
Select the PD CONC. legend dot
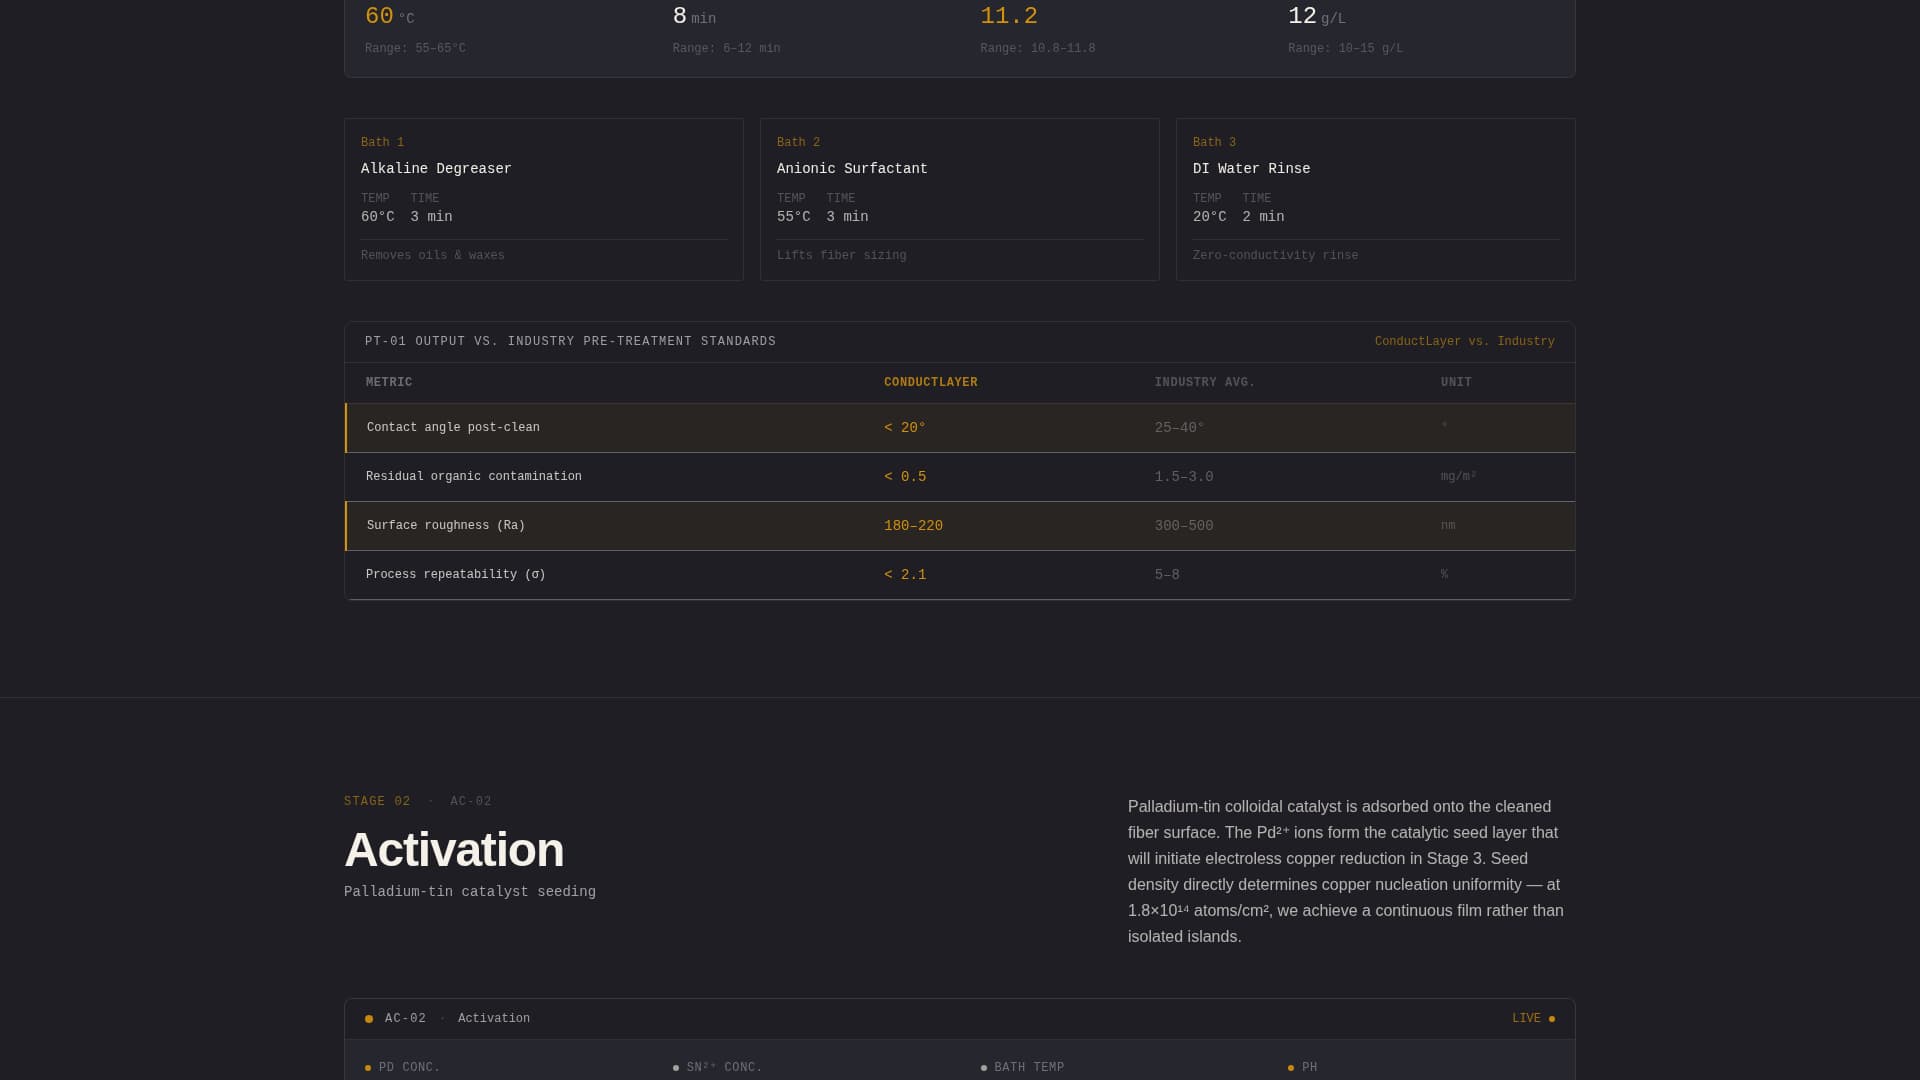click(367, 1068)
